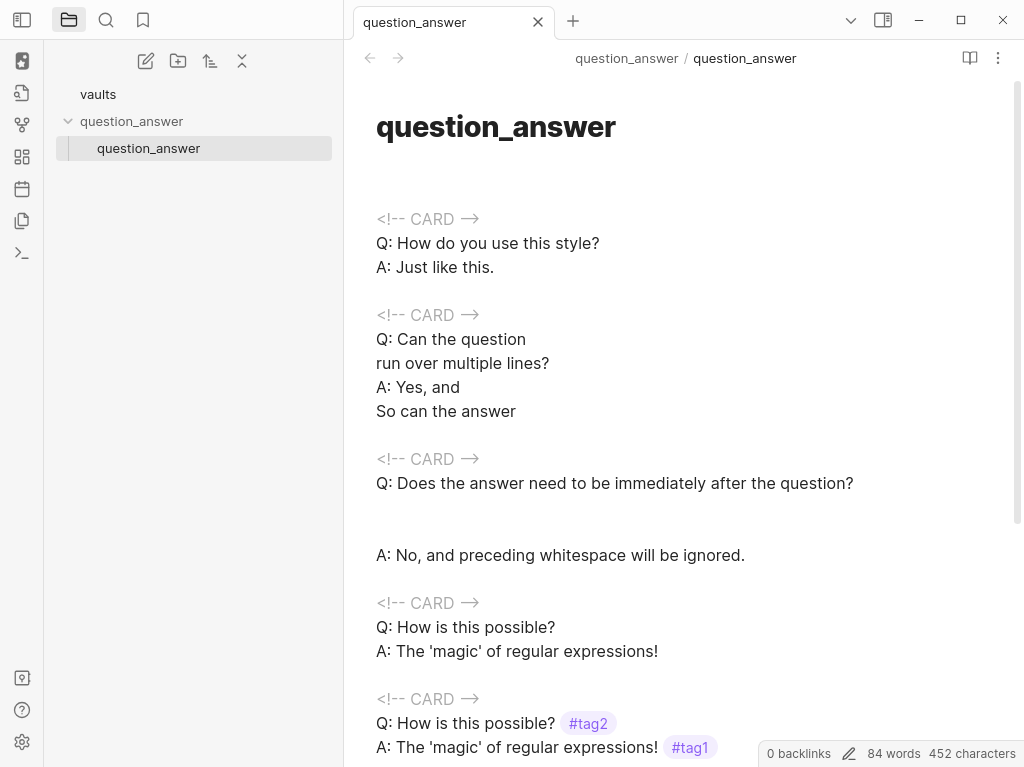This screenshot has height=767, width=1024.
Task: Select the question_answer tab
Action: tap(440, 22)
